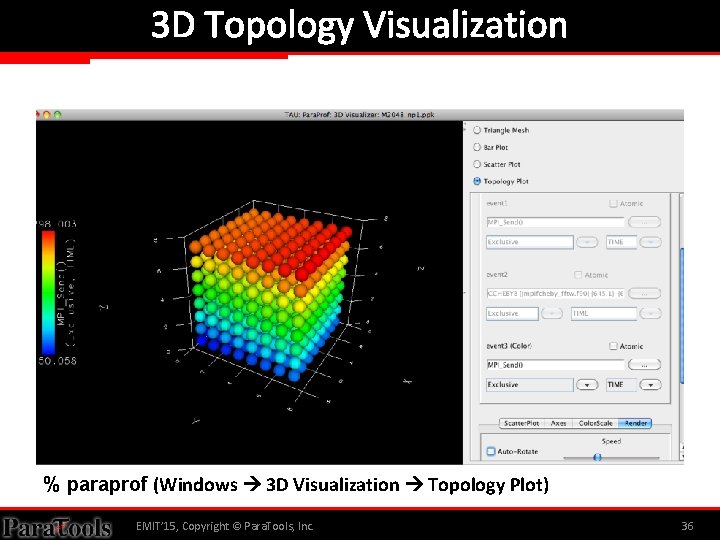Click the event2 CCHEBY3 function field
Image resolution: width=720 pixels, height=540 pixels.
point(555,293)
